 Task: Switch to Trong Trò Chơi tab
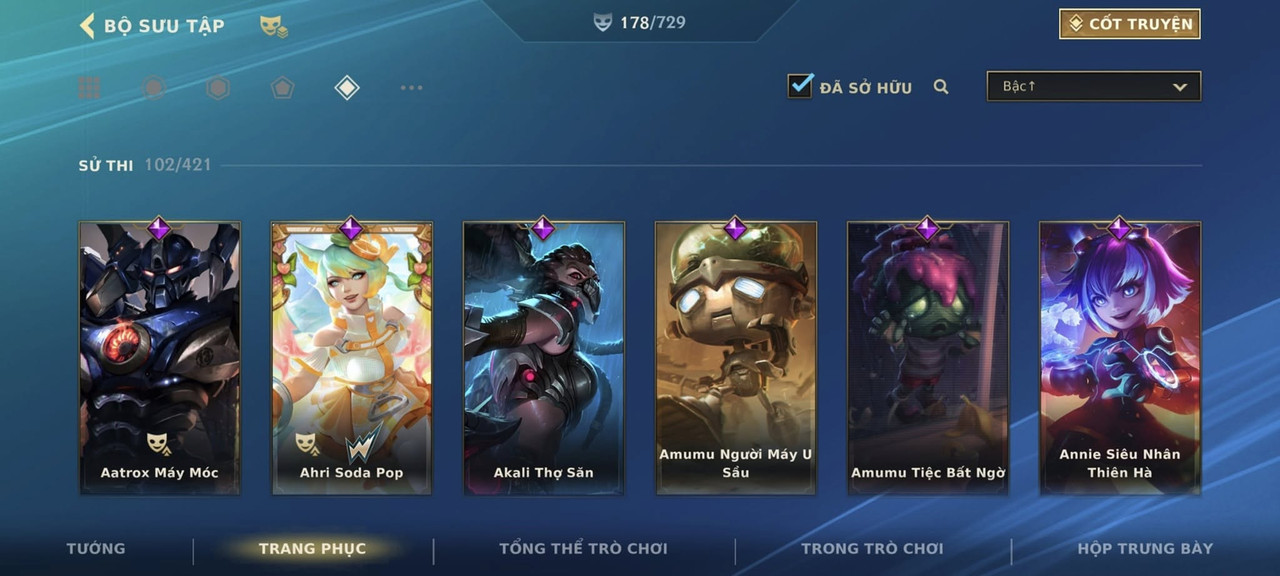point(872,548)
